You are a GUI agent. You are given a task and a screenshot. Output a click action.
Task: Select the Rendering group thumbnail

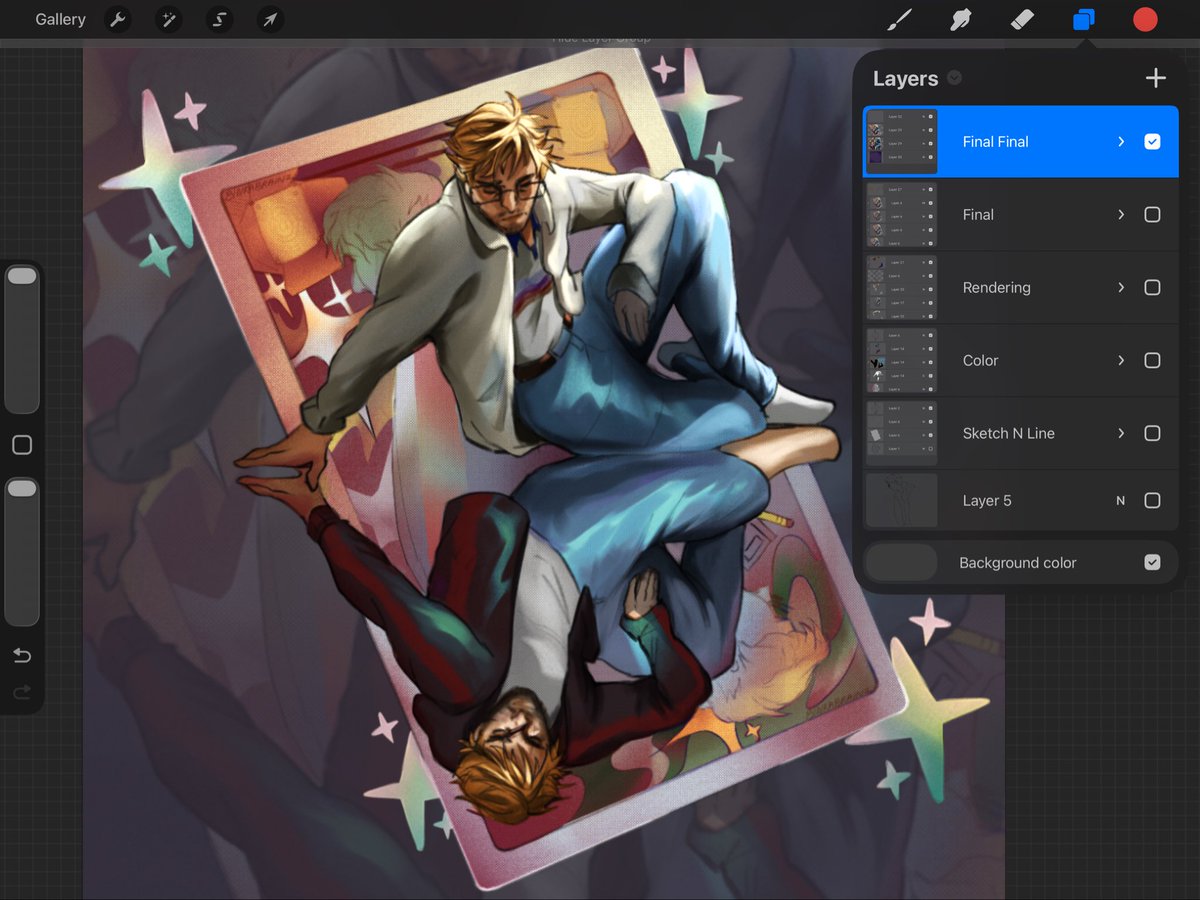tap(902, 287)
